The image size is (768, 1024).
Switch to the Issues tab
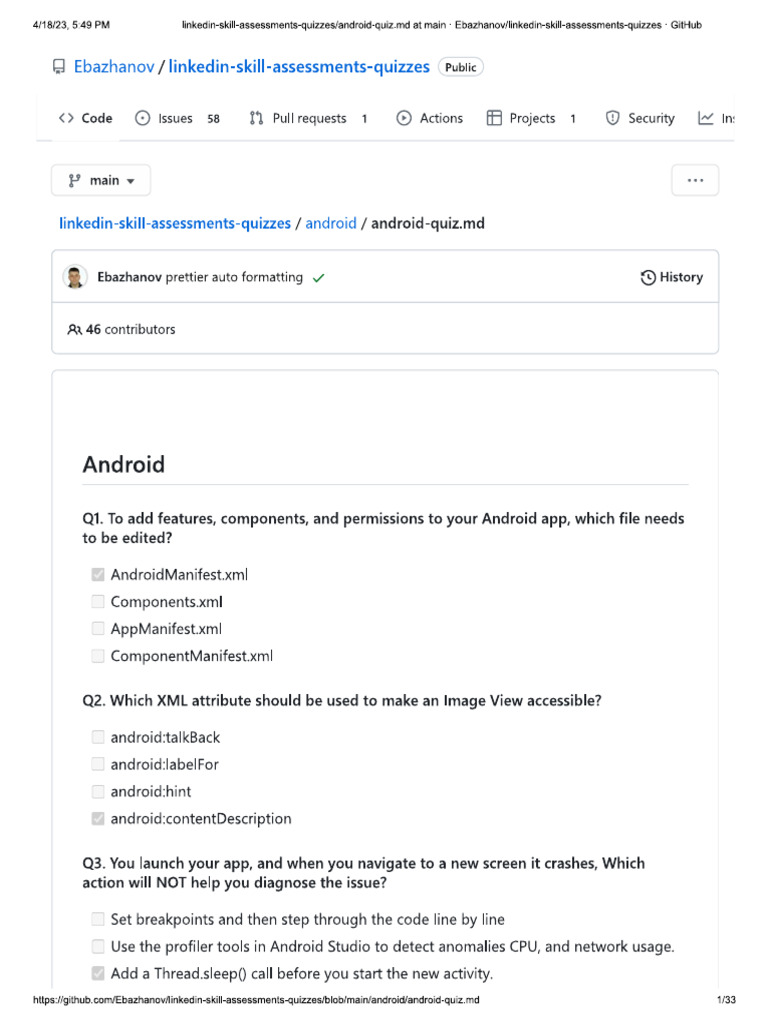click(176, 118)
